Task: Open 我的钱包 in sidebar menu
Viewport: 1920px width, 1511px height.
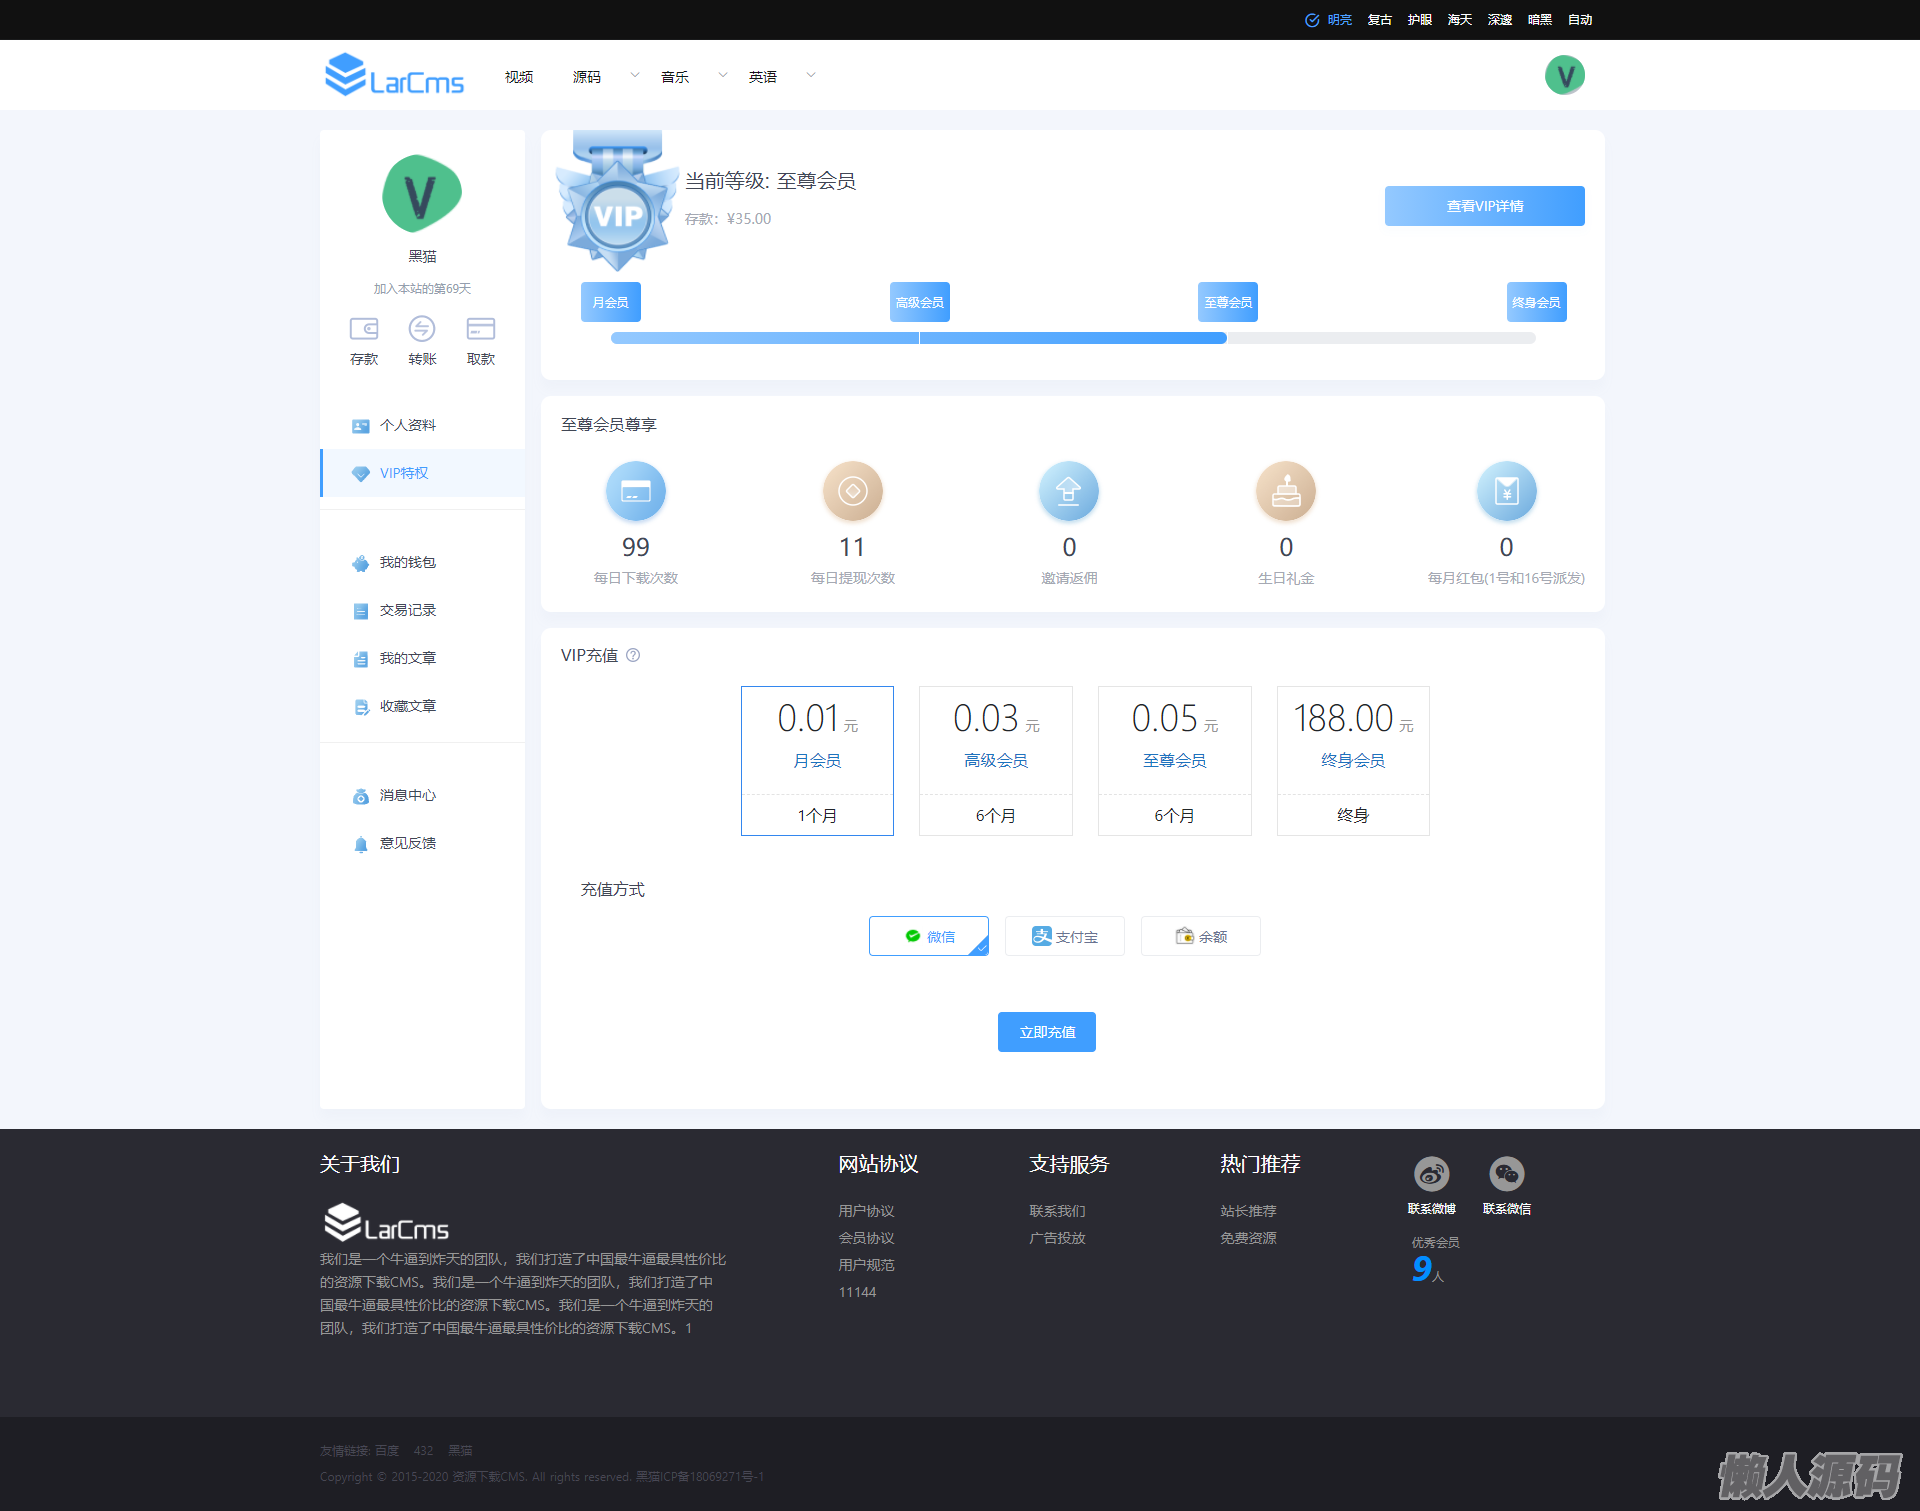Action: click(x=407, y=563)
